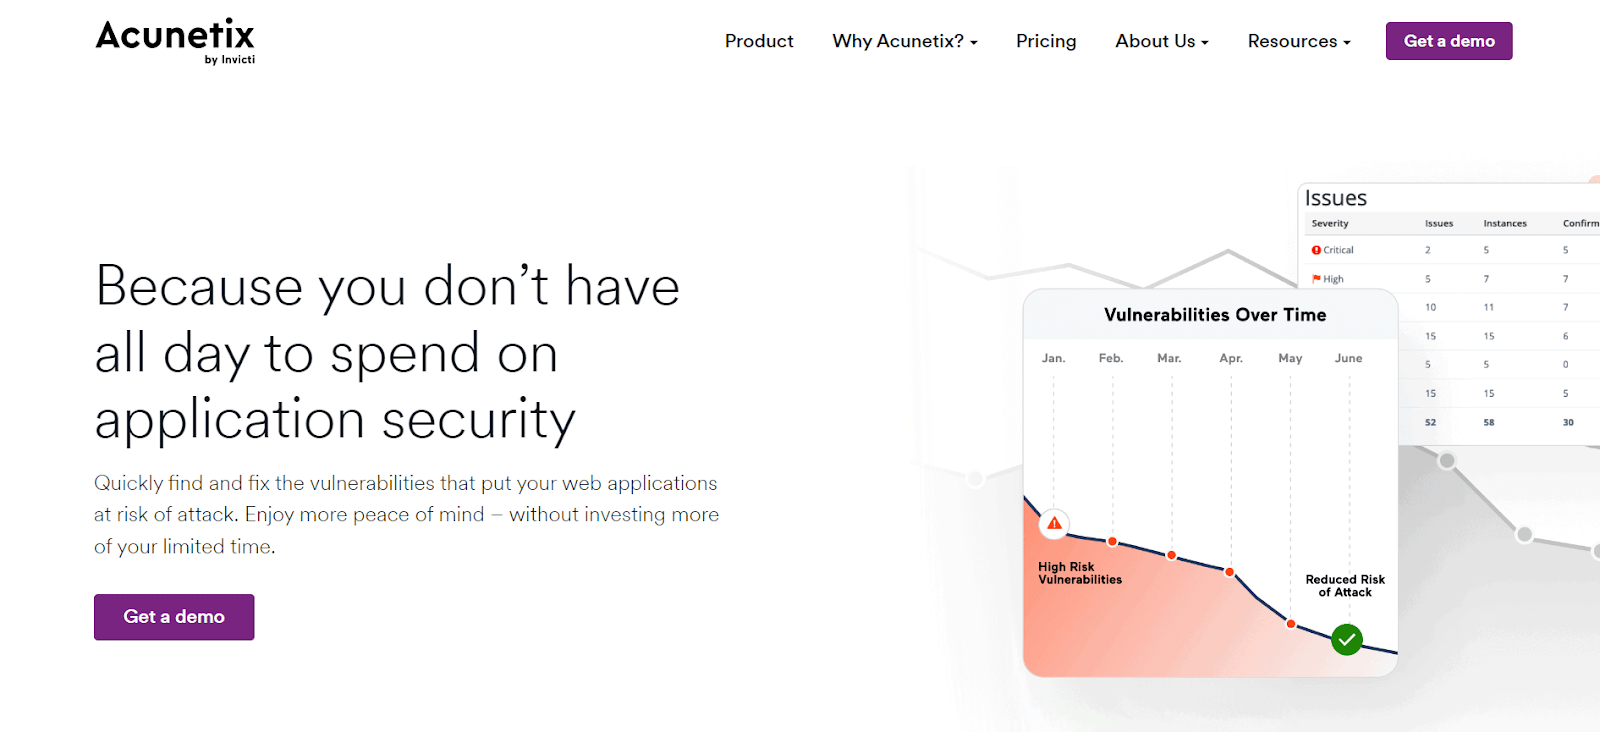Click the High severity flag icon

pyautogui.click(x=1317, y=278)
